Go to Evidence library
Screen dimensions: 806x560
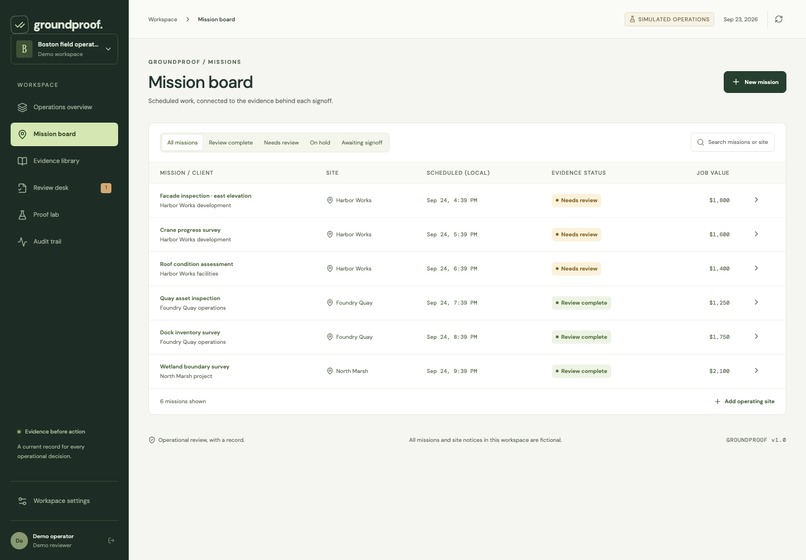64,161
